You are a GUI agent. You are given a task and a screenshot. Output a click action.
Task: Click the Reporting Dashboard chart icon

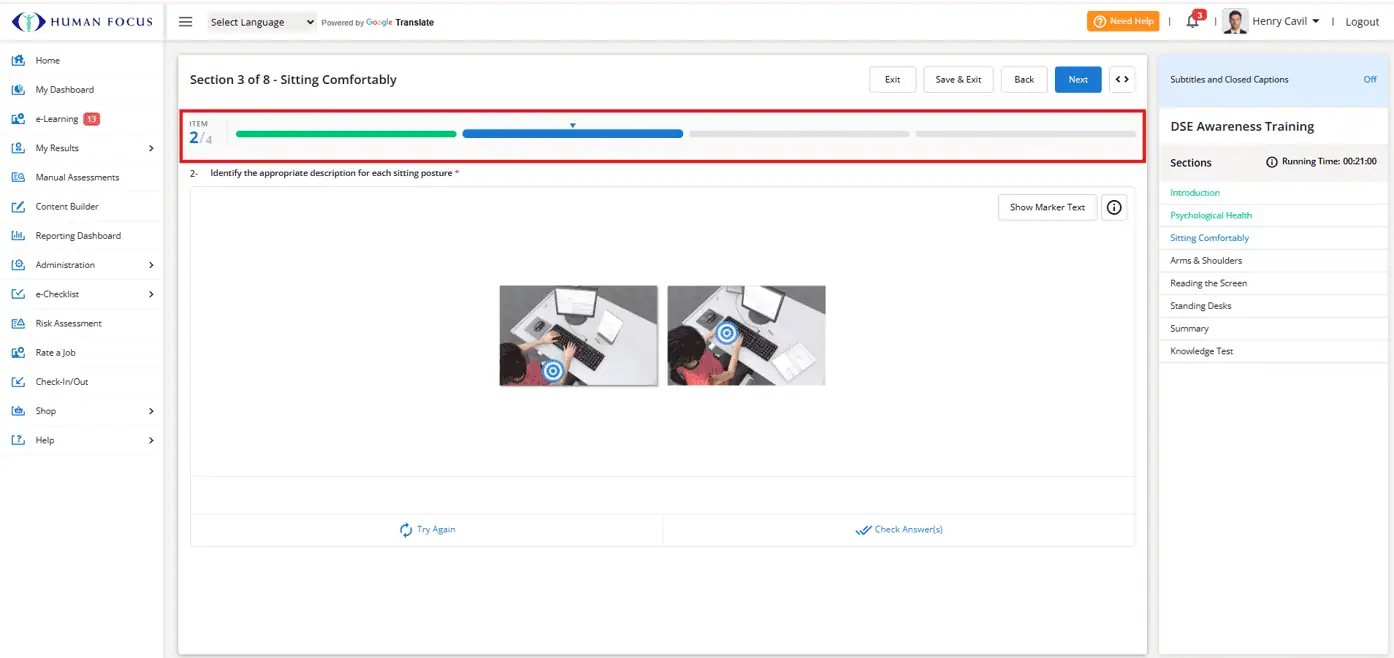(17, 236)
